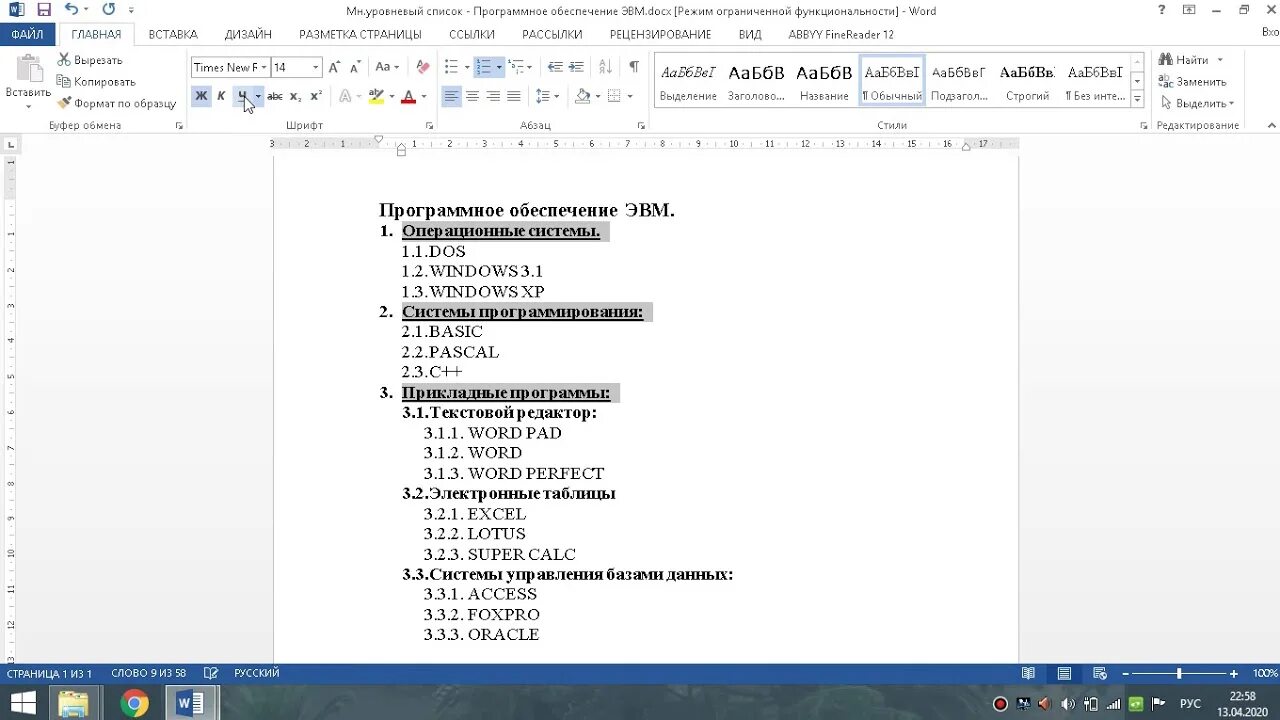Click the Copy (Копировать) button
The width and height of the screenshot is (1280, 720).
click(x=95, y=81)
